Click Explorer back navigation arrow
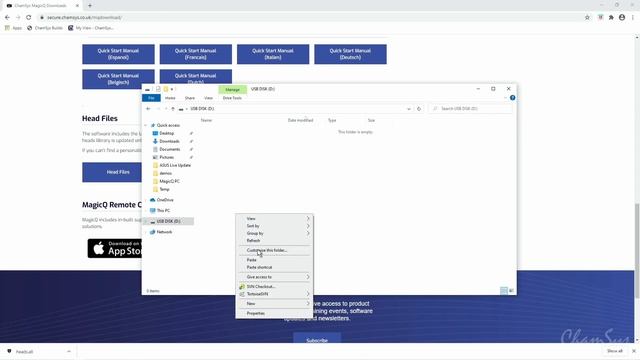 [148, 109]
